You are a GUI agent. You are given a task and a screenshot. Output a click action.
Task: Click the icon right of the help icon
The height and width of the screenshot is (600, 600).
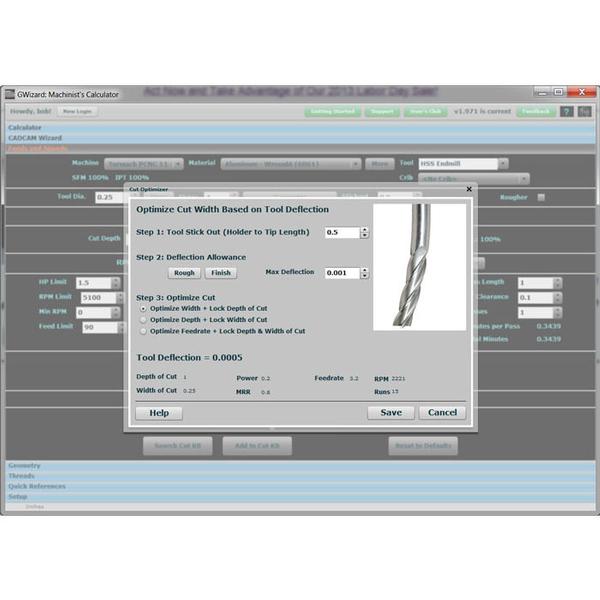[584, 112]
